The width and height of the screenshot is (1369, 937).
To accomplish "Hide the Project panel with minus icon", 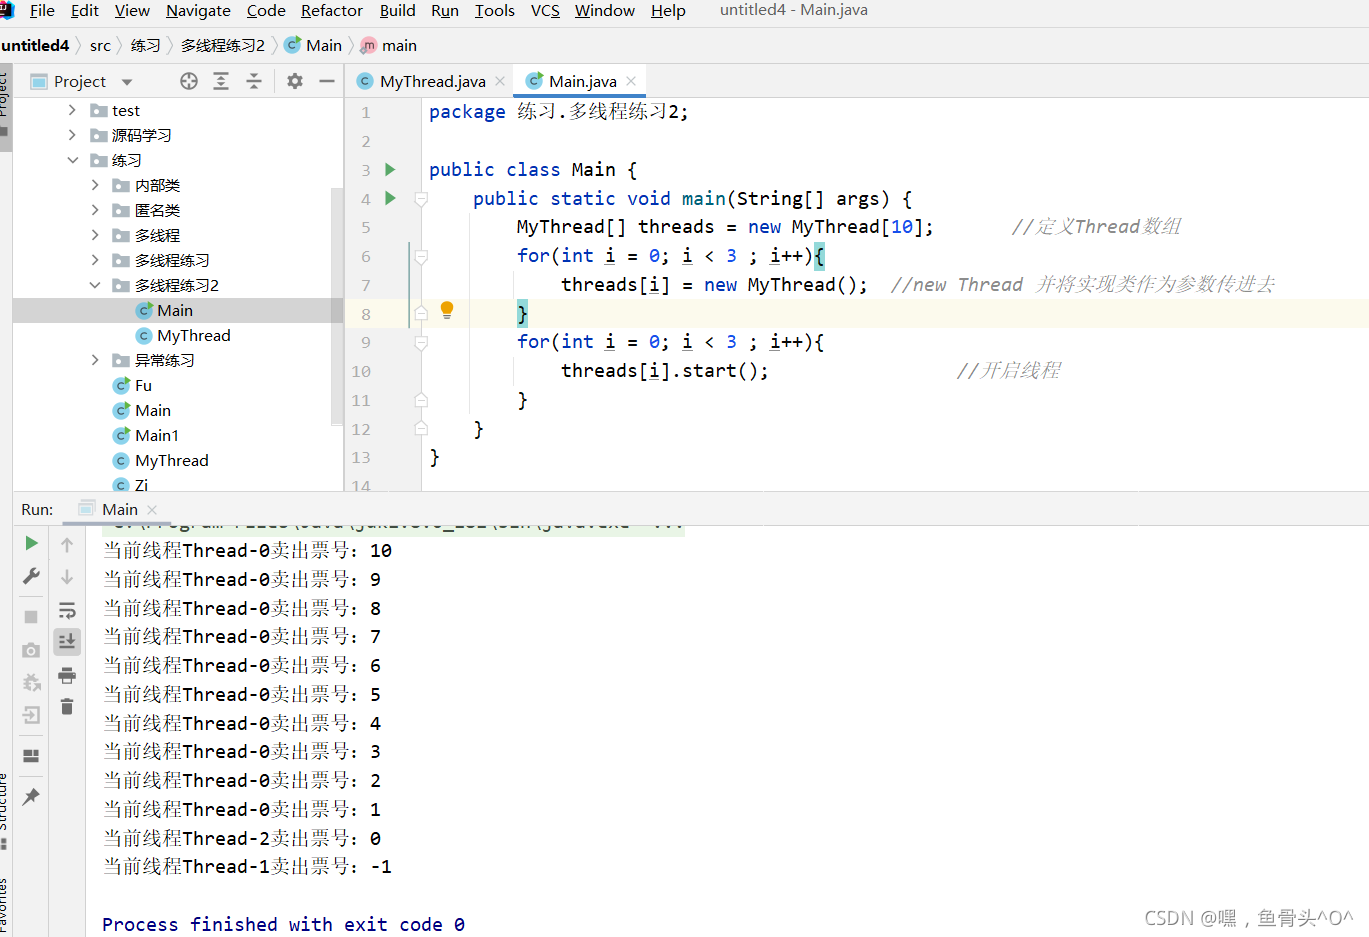I will (327, 81).
